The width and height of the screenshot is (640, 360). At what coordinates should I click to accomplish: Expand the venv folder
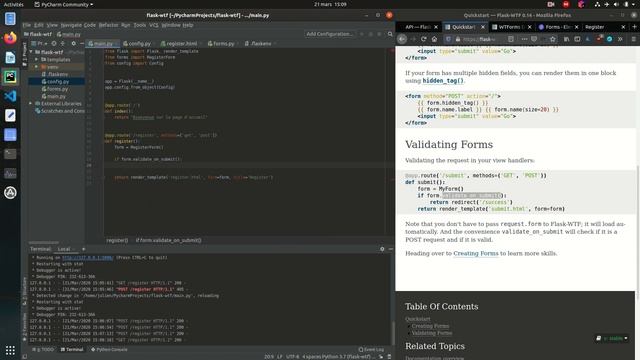(36, 67)
